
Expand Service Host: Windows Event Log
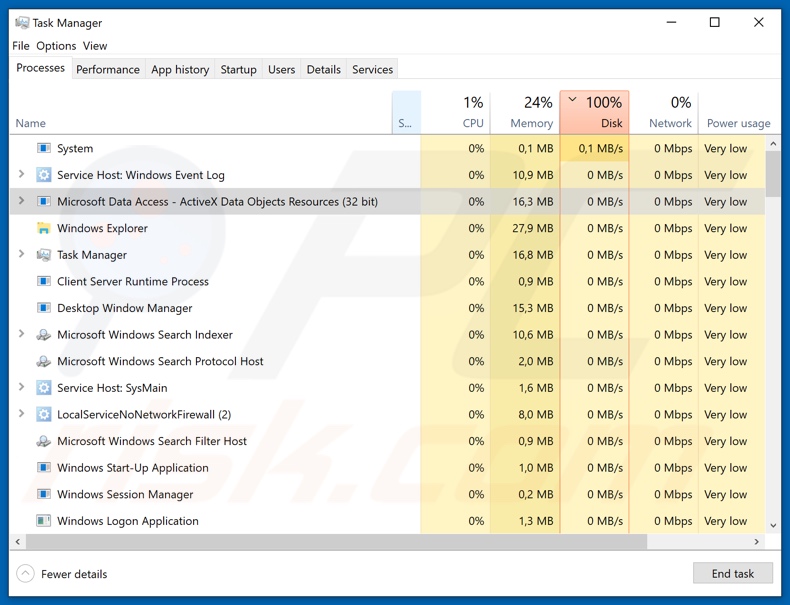tap(21, 174)
